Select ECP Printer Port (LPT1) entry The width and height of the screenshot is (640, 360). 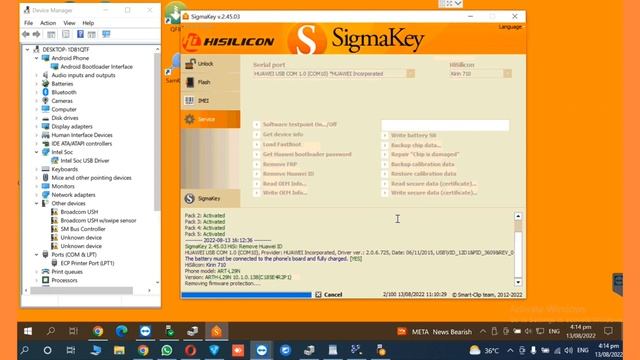(x=87, y=263)
